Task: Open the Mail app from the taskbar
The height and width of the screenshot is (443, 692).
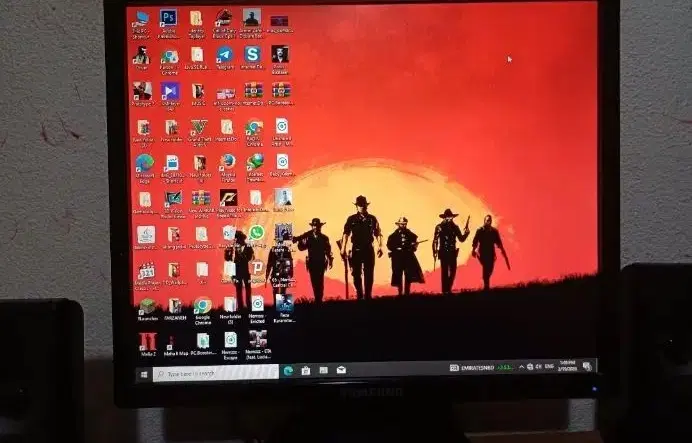Action: [x=341, y=370]
